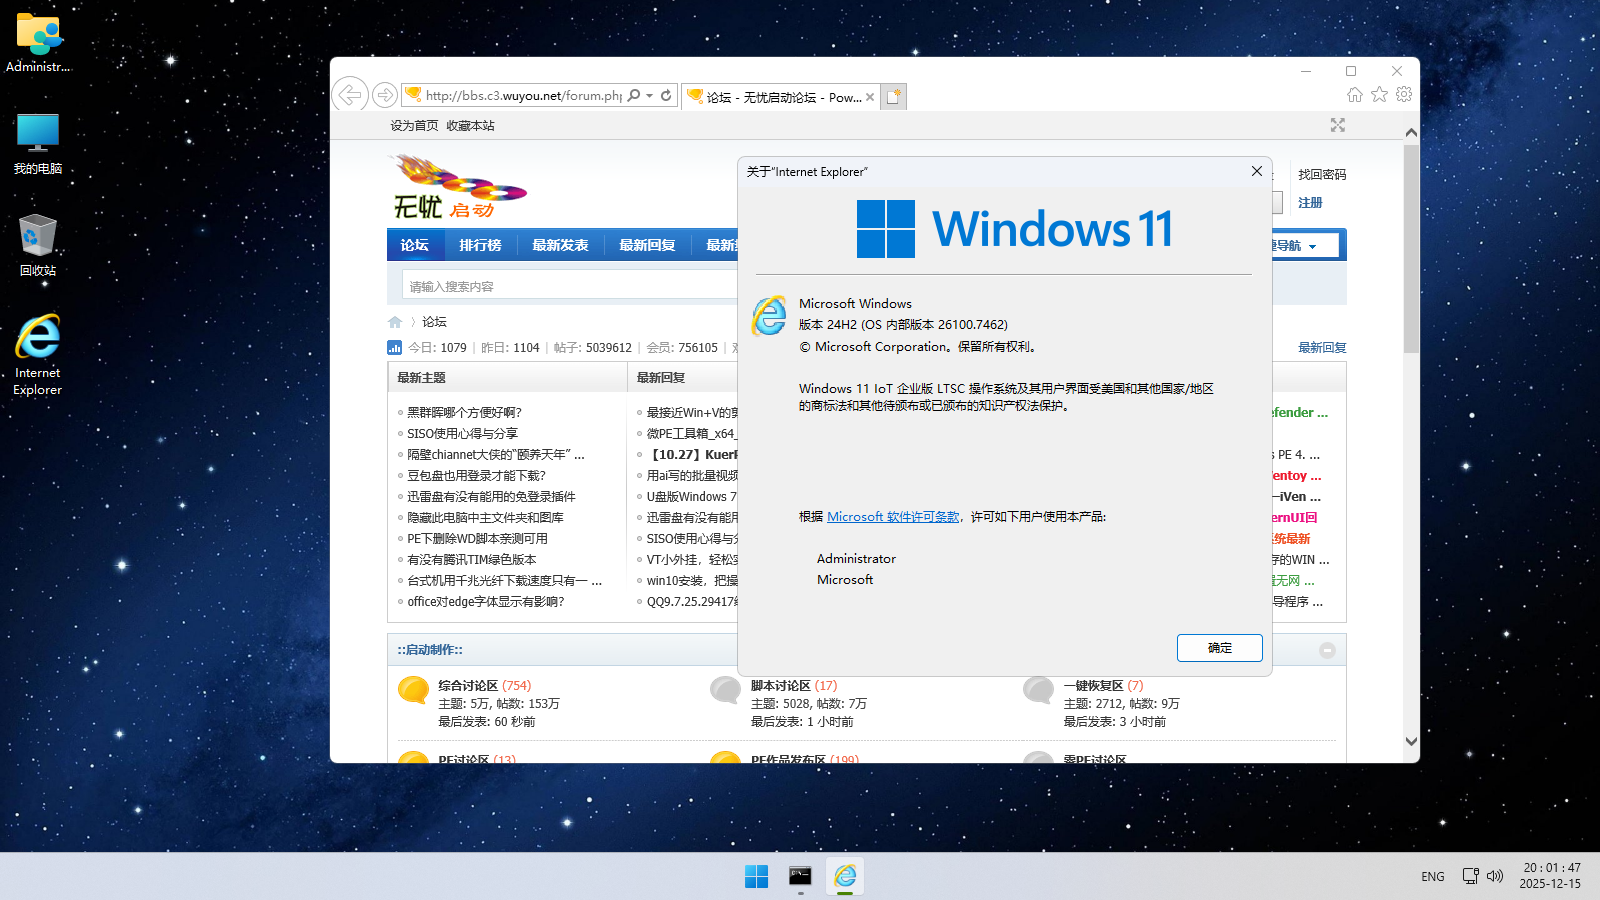Select the 论坛 navigation tab

click(415, 245)
